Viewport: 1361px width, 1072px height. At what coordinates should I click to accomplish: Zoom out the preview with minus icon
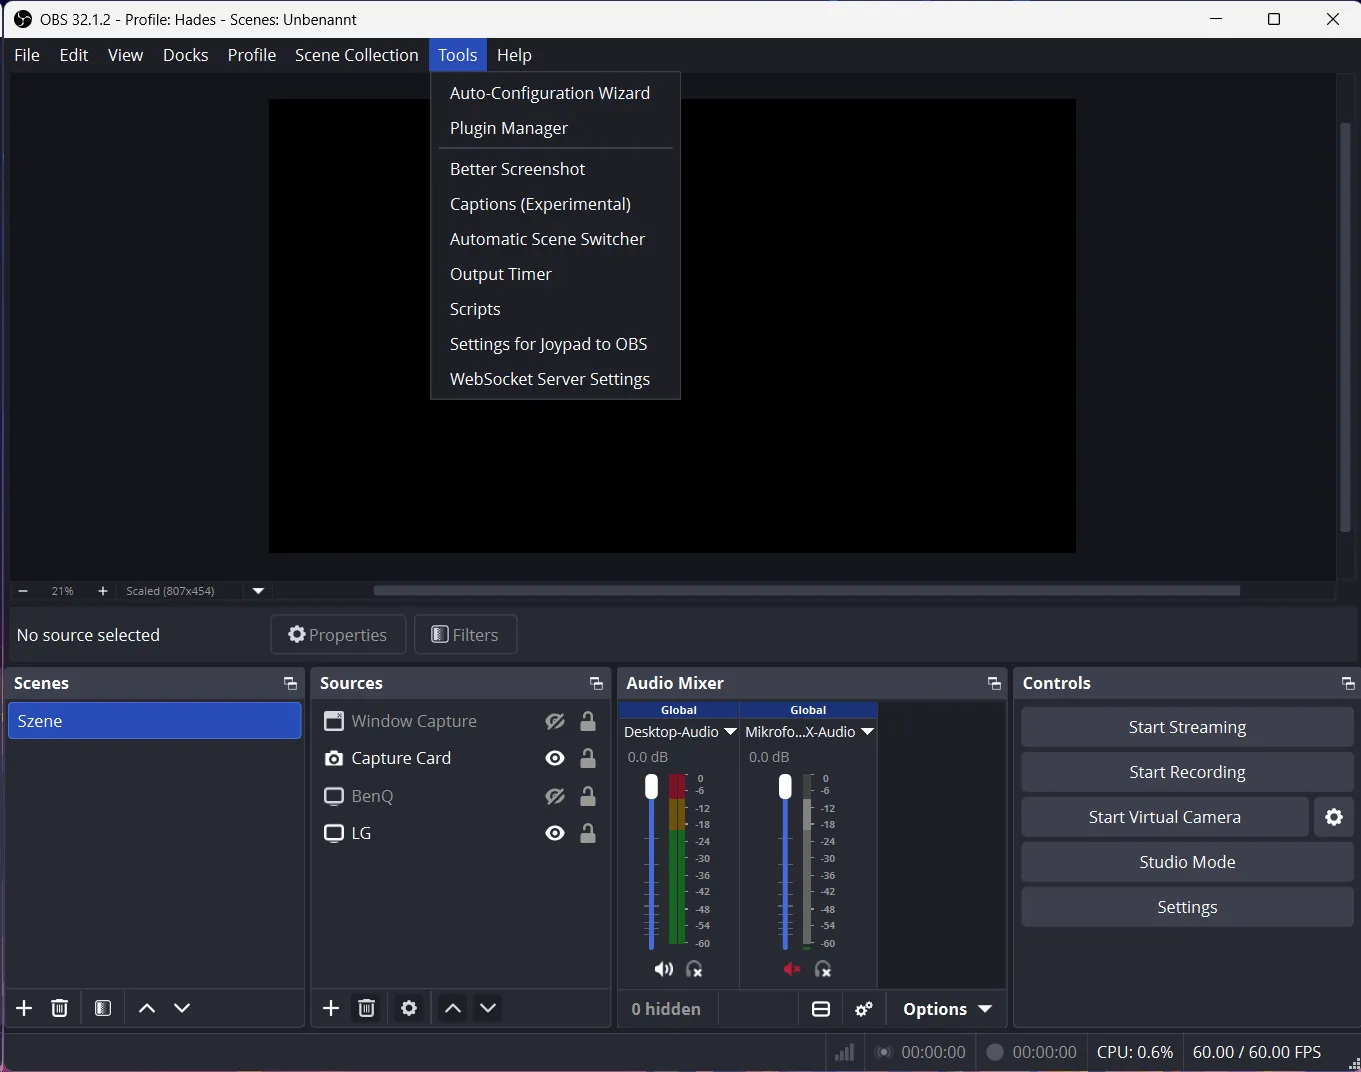tap(23, 591)
